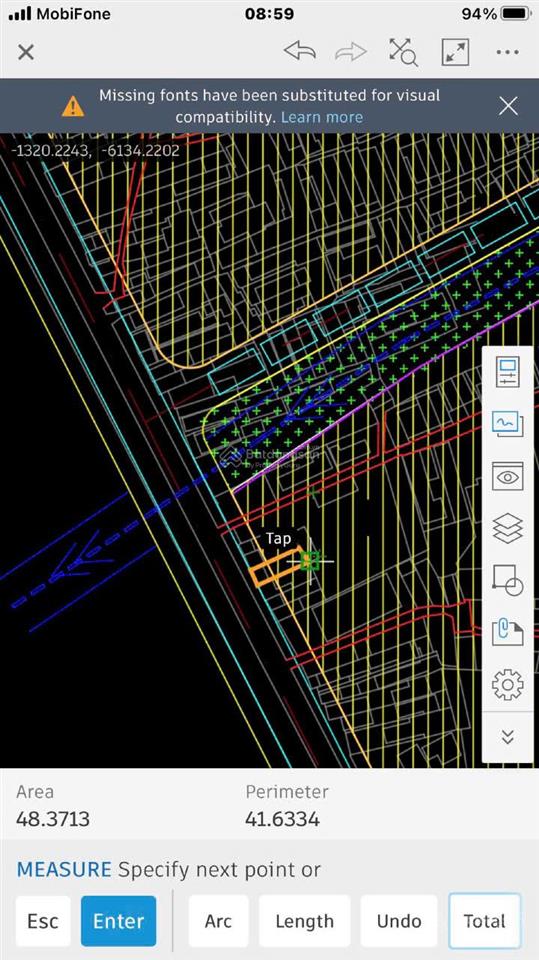Open the settings gear icon
The image size is (539, 960).
[508, 684]
